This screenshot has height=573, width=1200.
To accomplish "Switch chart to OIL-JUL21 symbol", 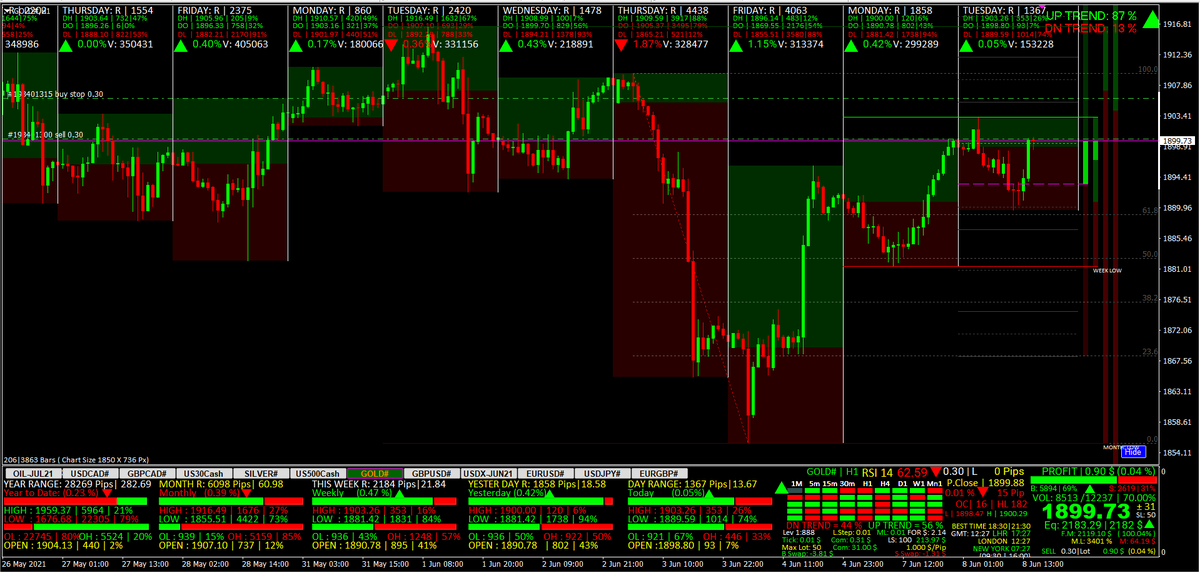I will 32,473.
